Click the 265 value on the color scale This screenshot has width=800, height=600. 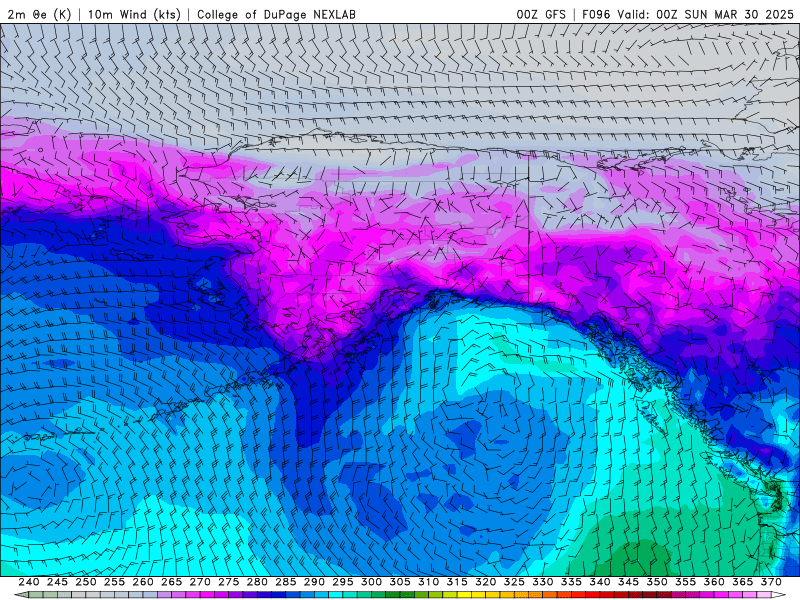coord(171,582)
